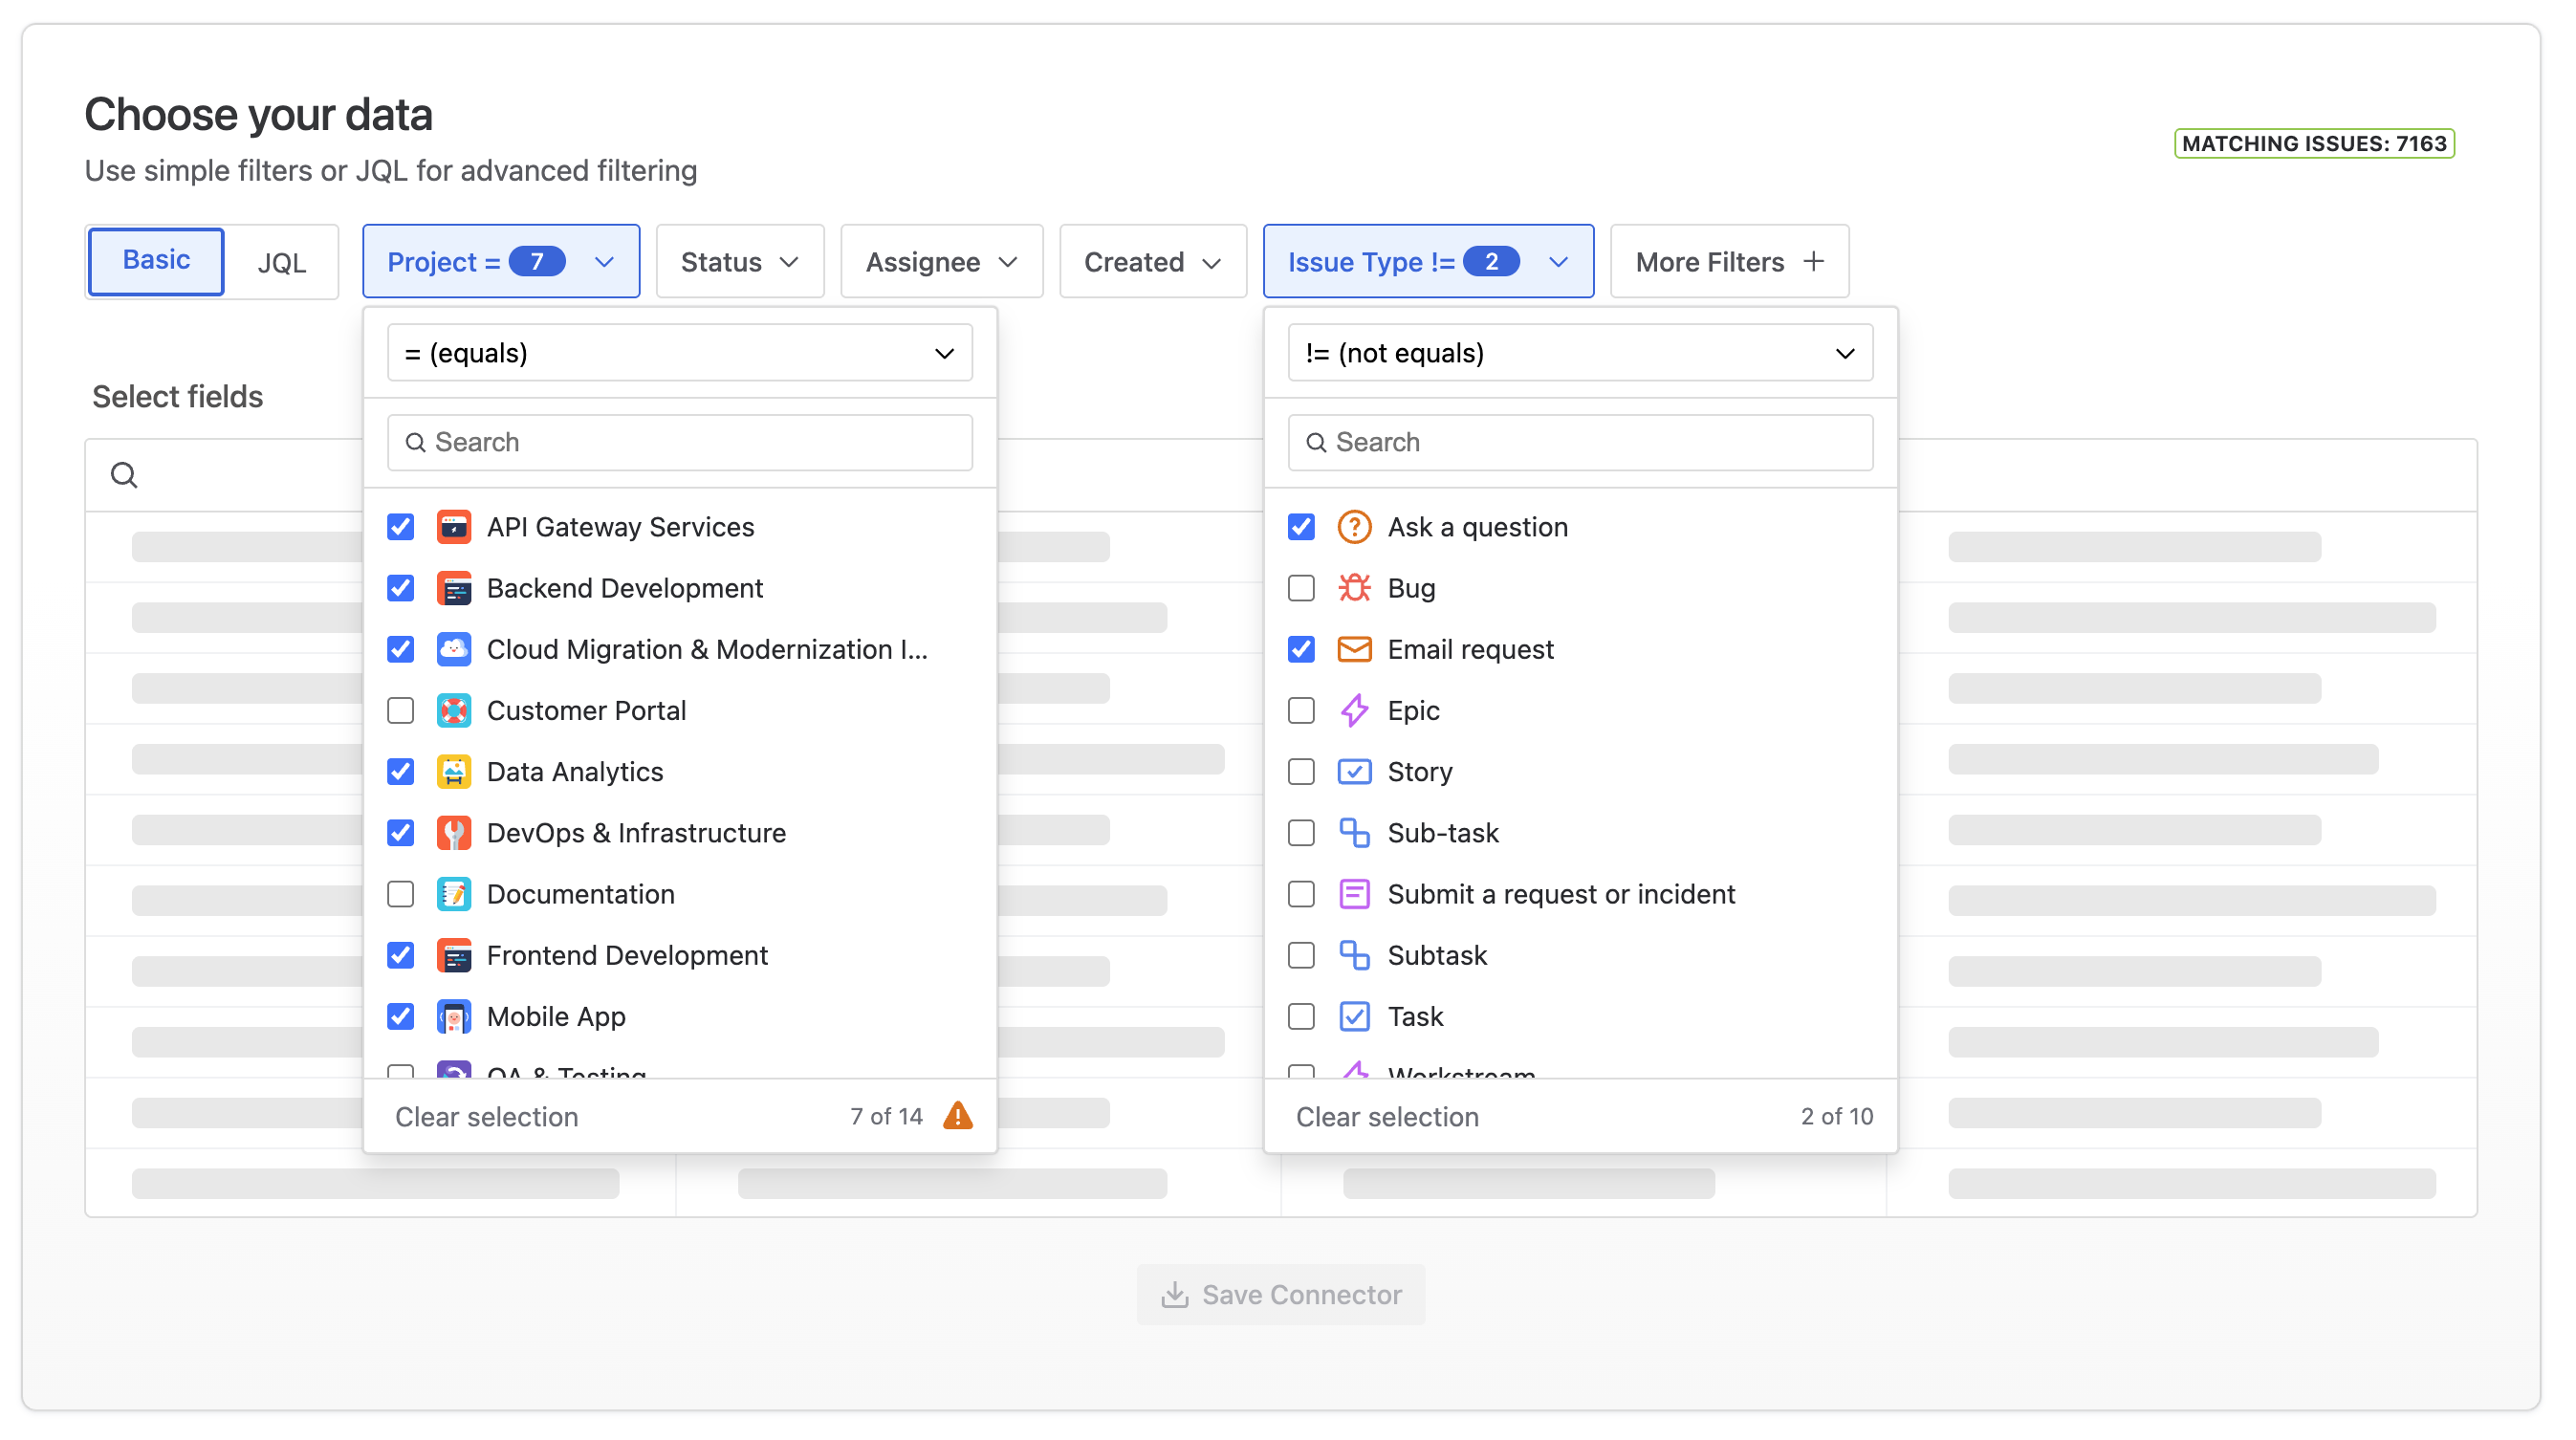Click the magnifier icon in Select fields search
The height and width of the screenshot is (1440, 2576).
124,475
